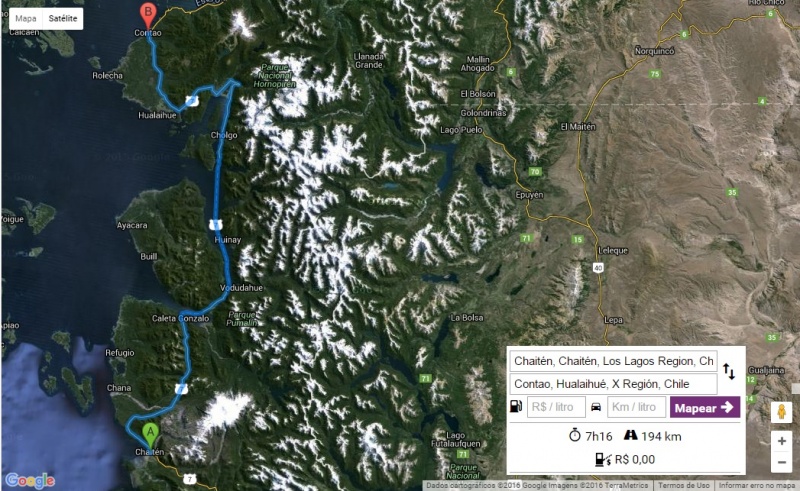The height and width of the screenshot is (491, 800).
Task: Open Informar erro no mapa link
Action: coord(757,485)
